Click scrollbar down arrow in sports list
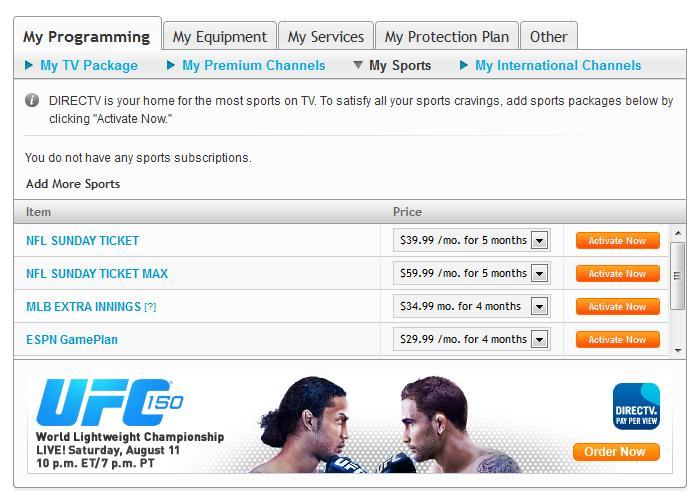 (x=678, y=351)
